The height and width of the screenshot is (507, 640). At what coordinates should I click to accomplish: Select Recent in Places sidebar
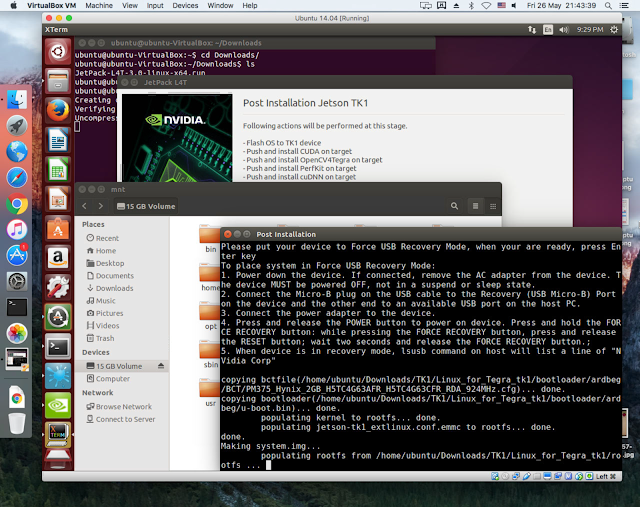click(102, 238)
